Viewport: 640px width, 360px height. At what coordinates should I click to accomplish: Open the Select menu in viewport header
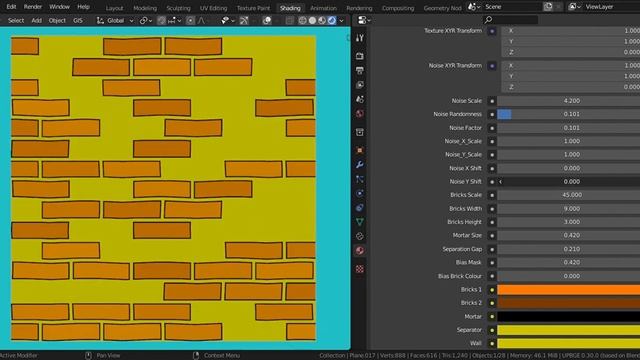[16, 20]
